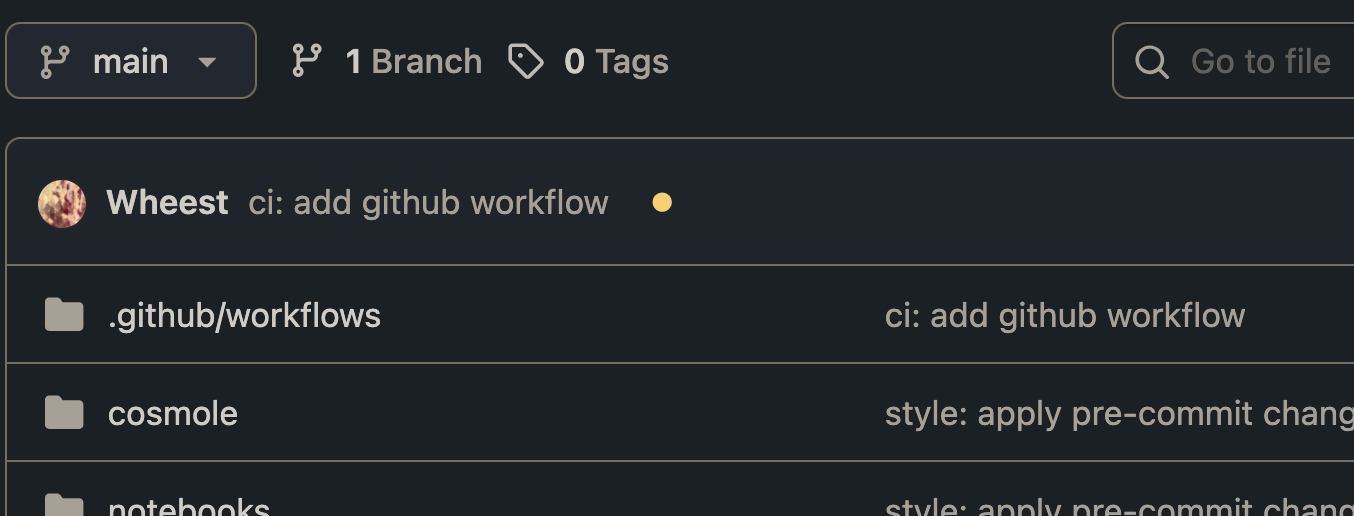Screen dimensions: 1354x516
Task: Click the notebooks folder icon
Action: coord(65,505)
